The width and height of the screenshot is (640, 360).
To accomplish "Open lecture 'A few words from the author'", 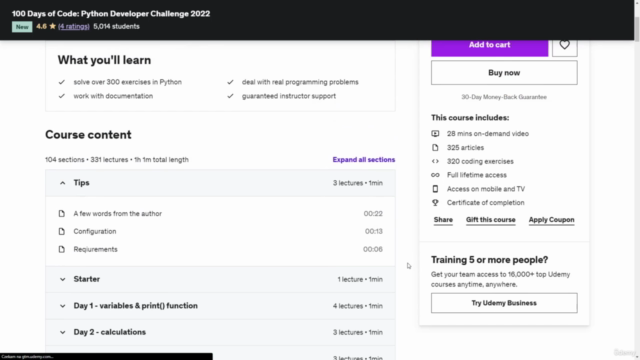I will [118, 214].
